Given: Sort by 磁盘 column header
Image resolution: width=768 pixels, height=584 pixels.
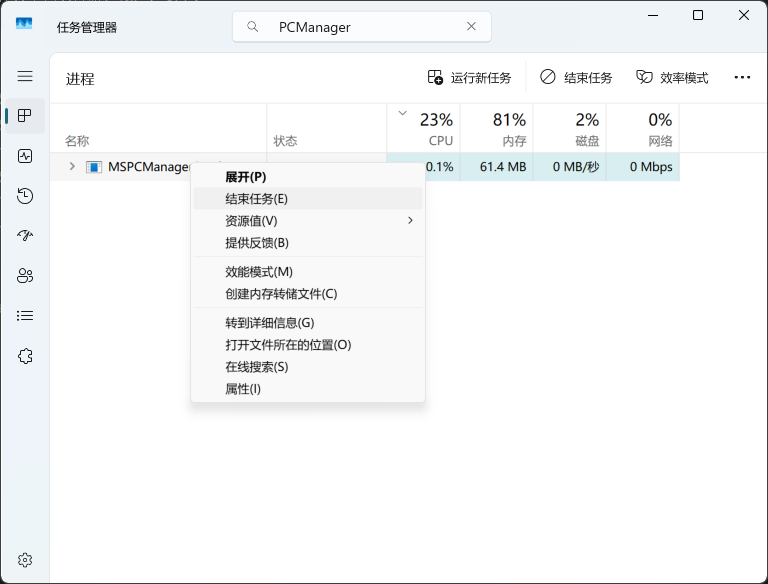Looking at the screenshot, I should point(570,128).
